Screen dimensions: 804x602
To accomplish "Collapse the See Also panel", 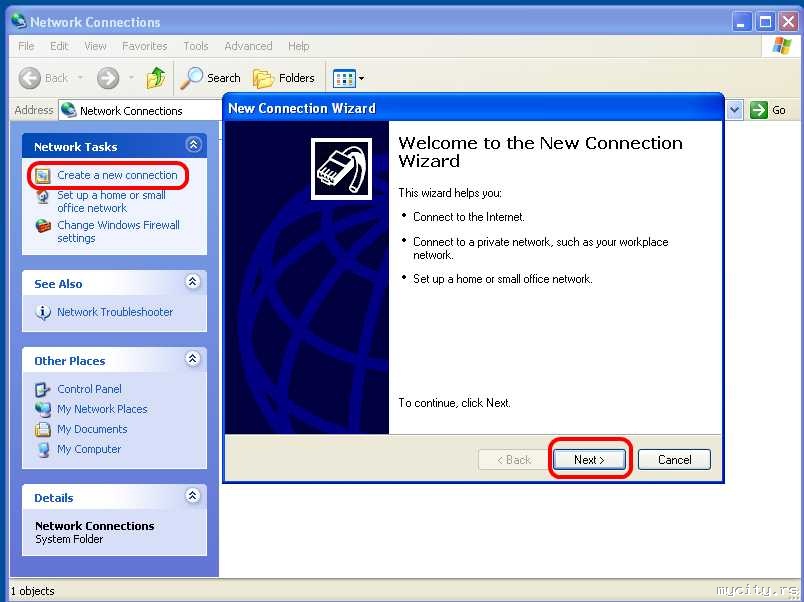I will [192, 282].
